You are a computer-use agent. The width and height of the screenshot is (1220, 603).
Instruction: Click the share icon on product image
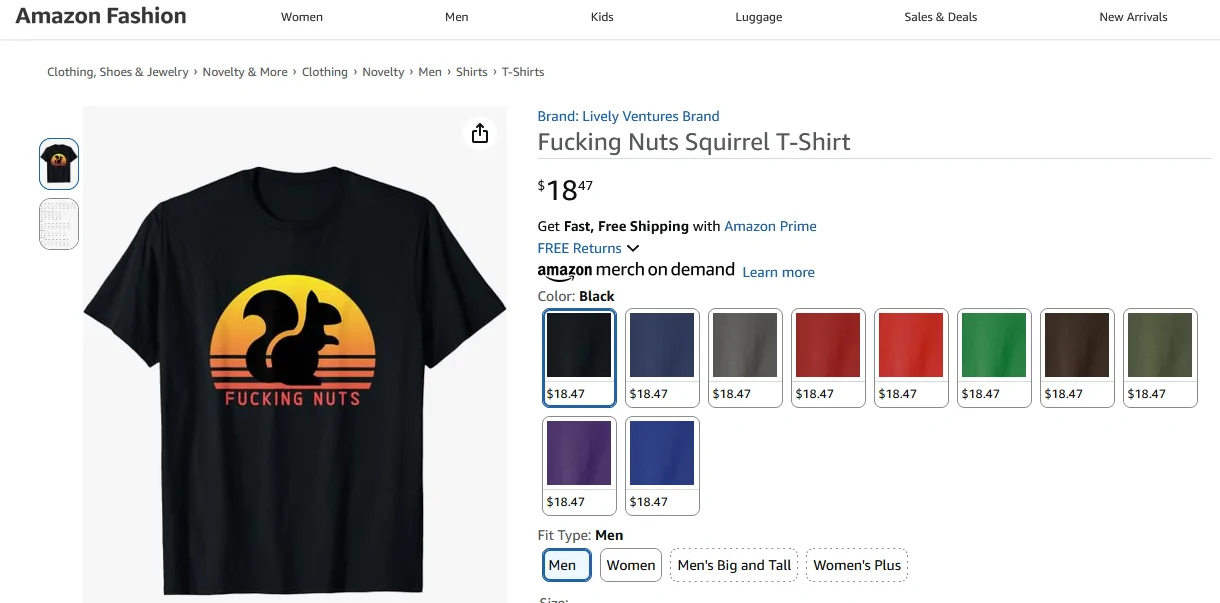(x=480, y=133)
